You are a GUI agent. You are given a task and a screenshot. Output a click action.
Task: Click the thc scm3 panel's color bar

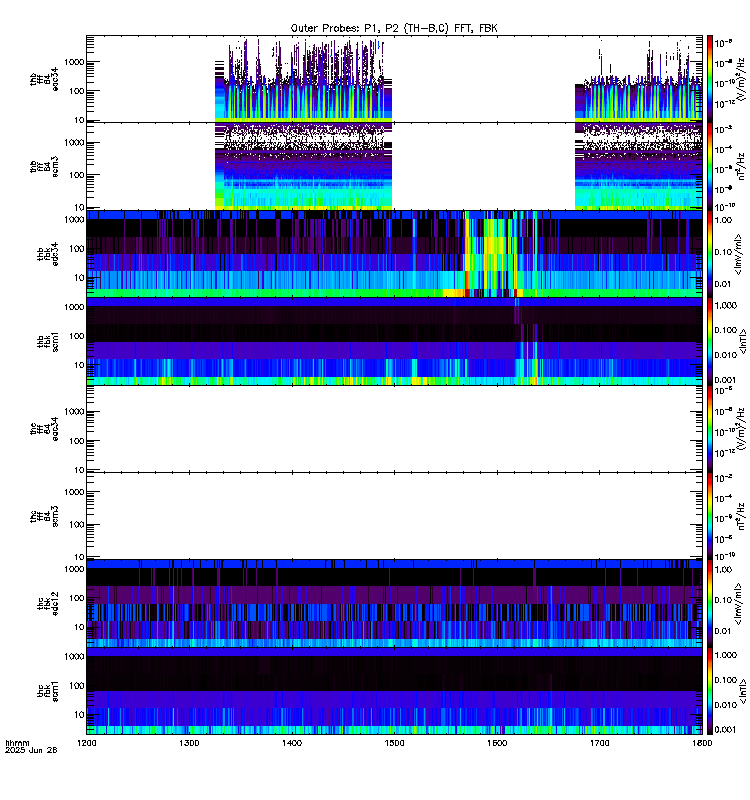[709, 516]
